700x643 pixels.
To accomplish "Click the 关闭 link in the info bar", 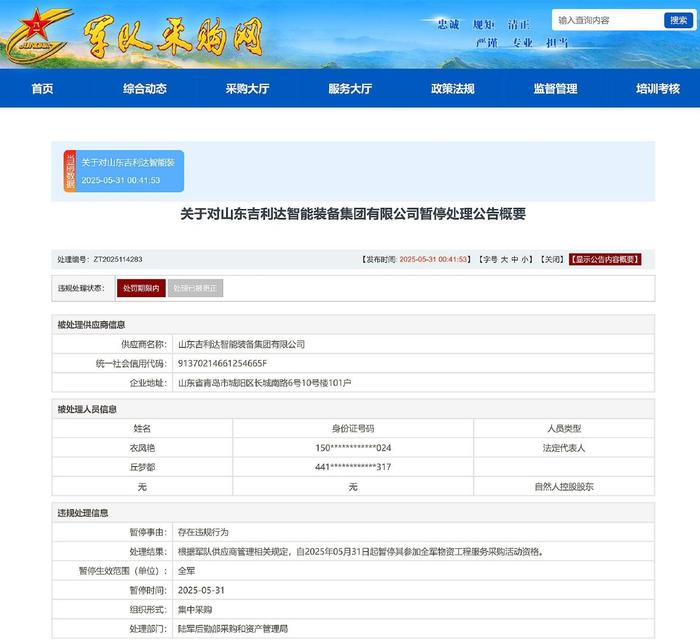I will pos(552,259).
